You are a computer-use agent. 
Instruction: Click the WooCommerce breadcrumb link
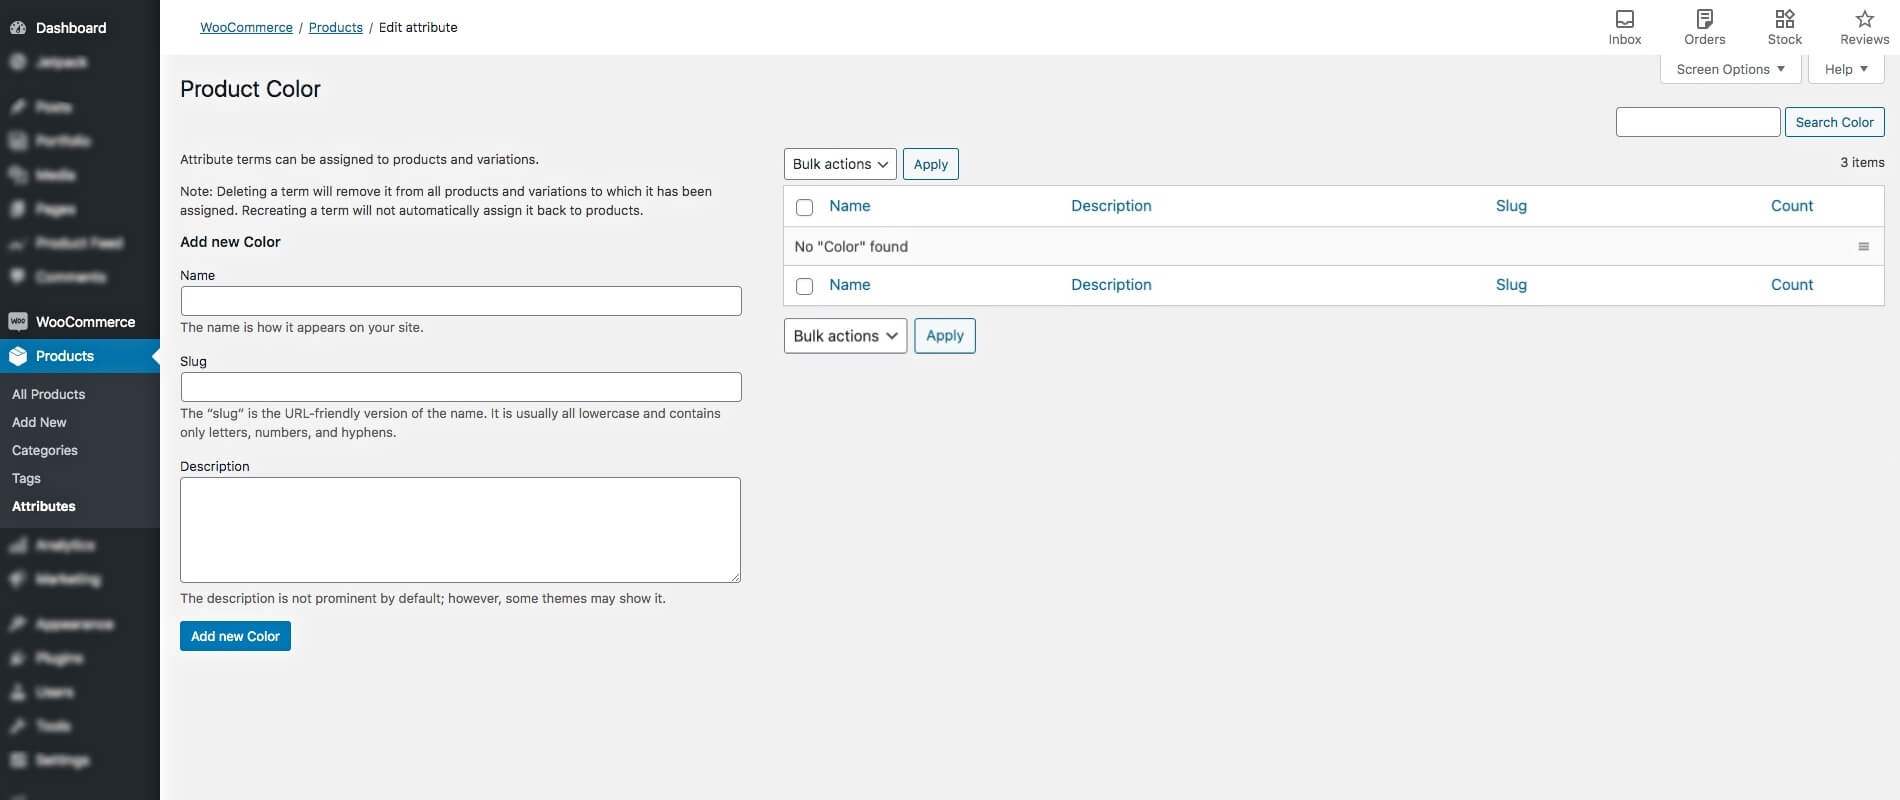click(246, 27)
